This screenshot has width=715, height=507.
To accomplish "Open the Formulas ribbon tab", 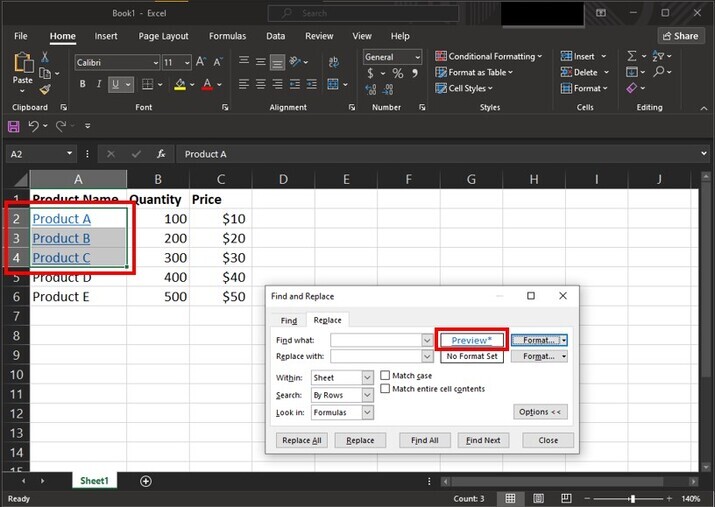I will (x=227, y=36).
